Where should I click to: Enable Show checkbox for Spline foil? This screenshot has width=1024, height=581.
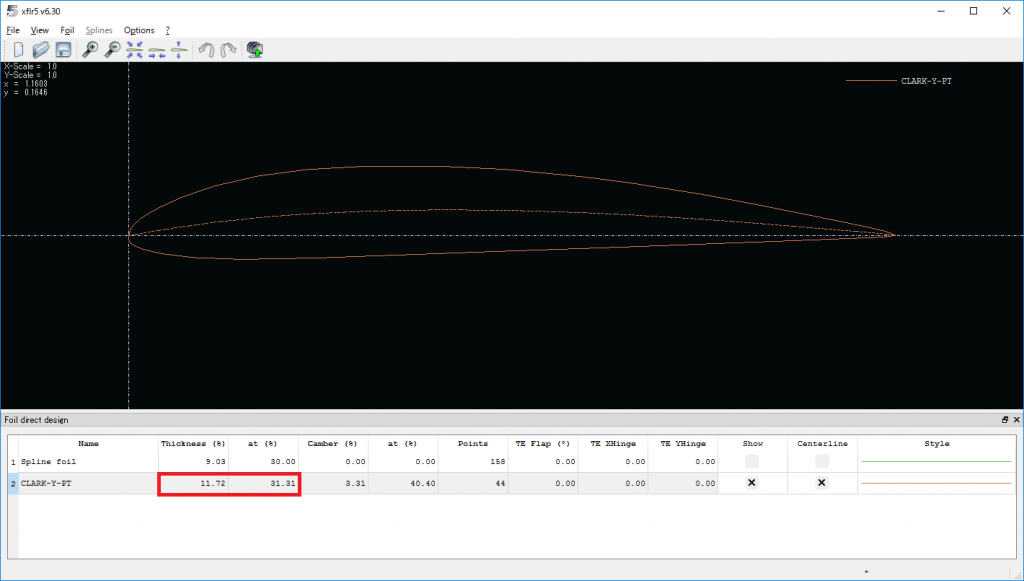pos(752,461)
